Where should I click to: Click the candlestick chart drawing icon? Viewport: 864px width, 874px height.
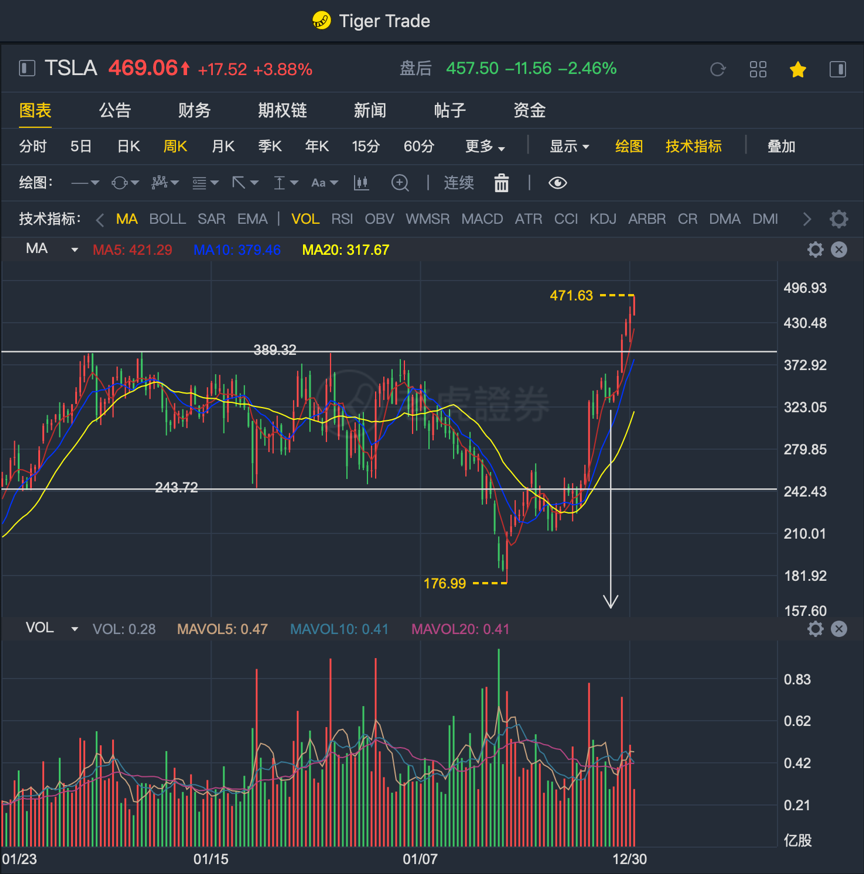tap(361, 183)
